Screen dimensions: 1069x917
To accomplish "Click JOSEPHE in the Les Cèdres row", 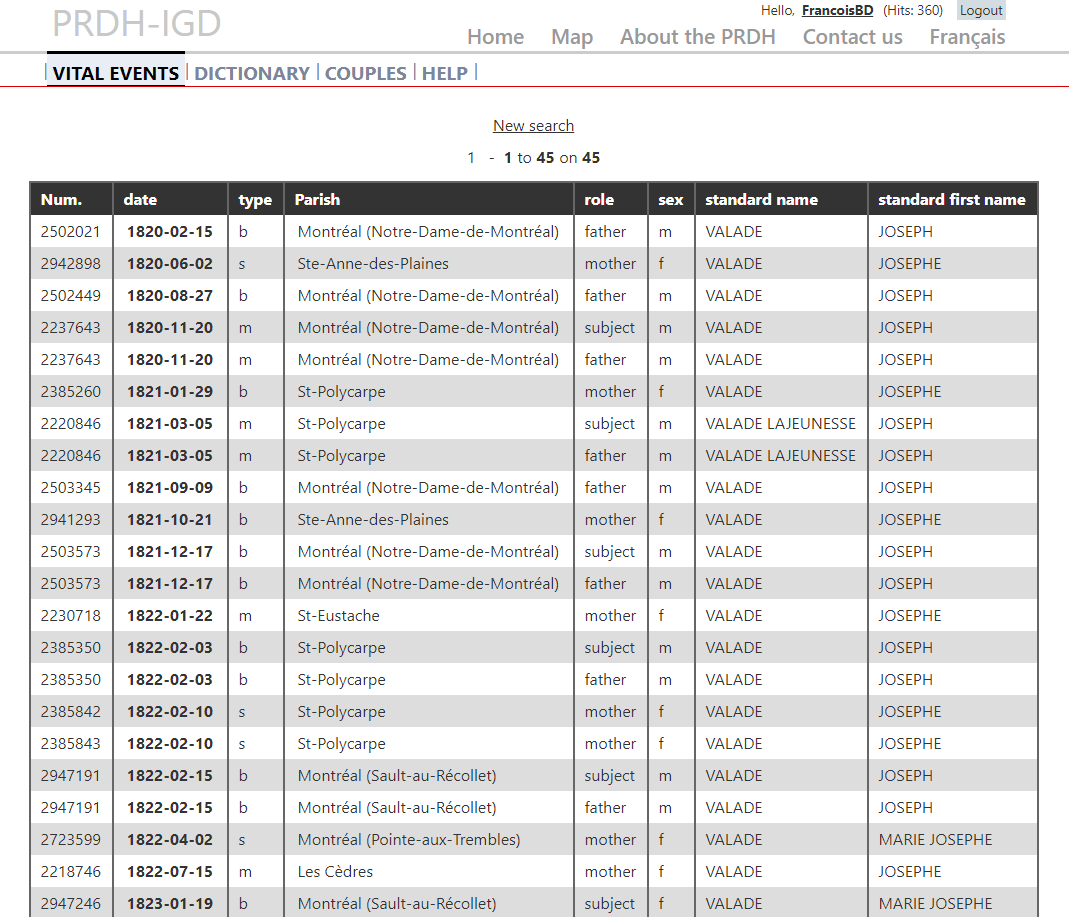I will tap(909, 872).
